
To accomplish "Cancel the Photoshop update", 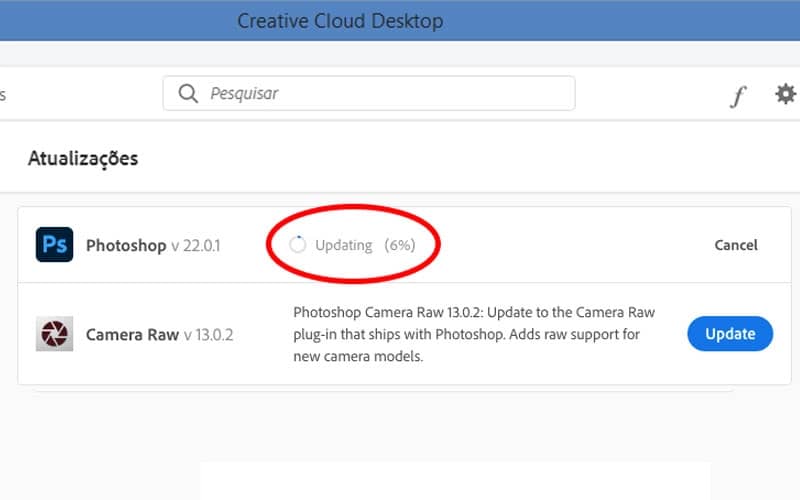I will [x=736, y=245].
